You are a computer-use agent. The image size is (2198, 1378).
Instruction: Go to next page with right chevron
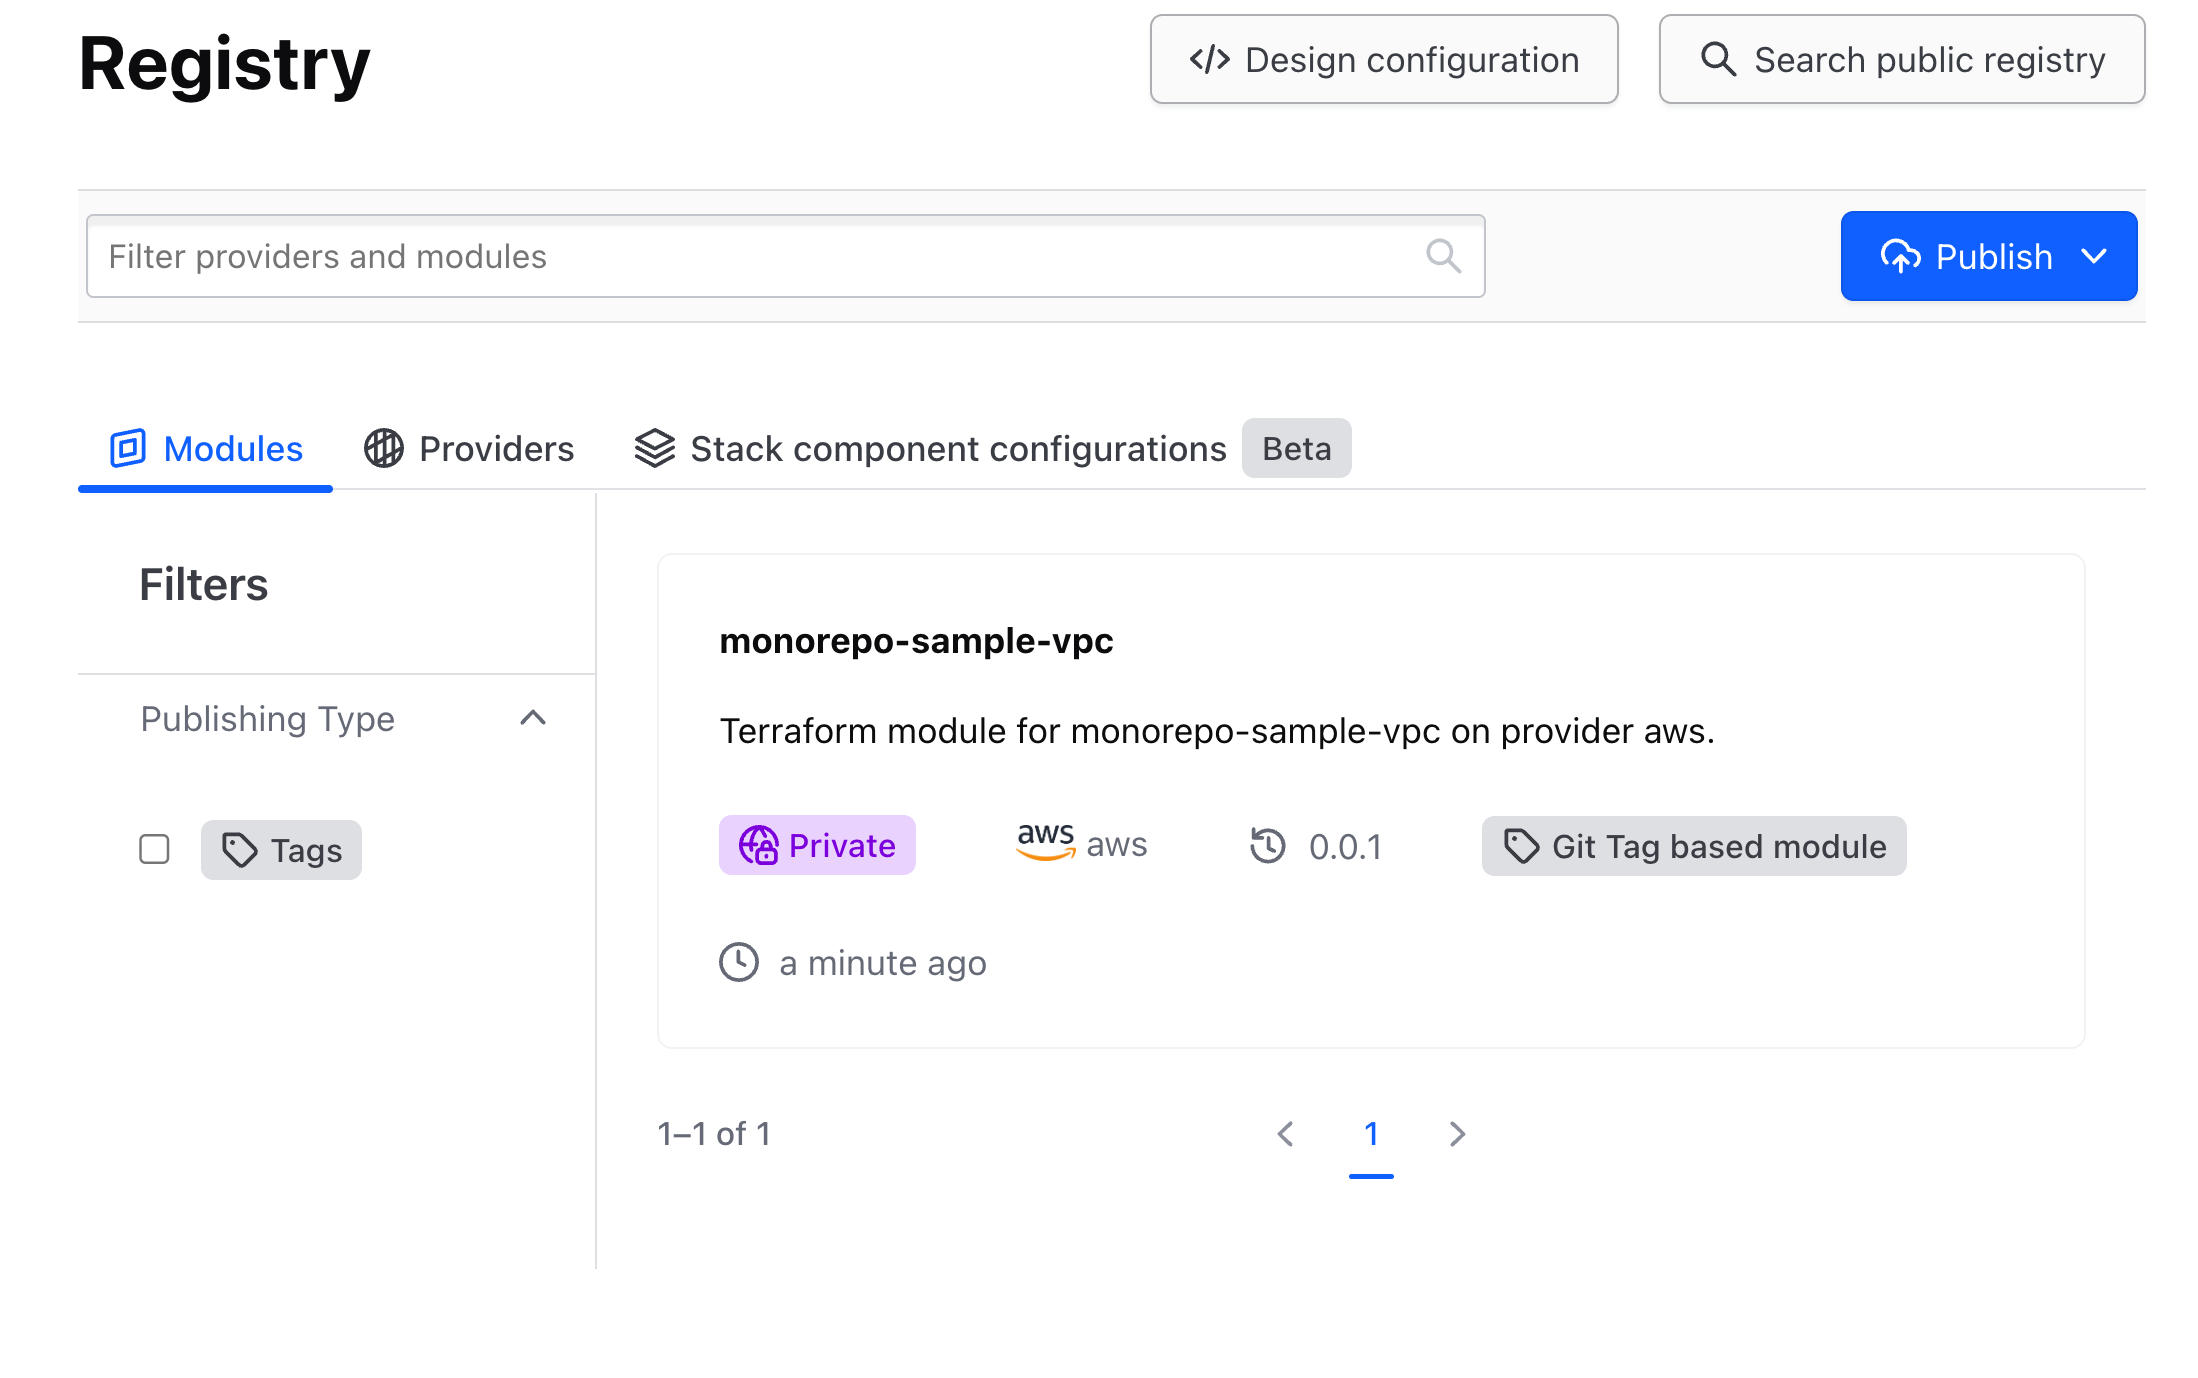pyautogui.click(x=1457, y=1133)
